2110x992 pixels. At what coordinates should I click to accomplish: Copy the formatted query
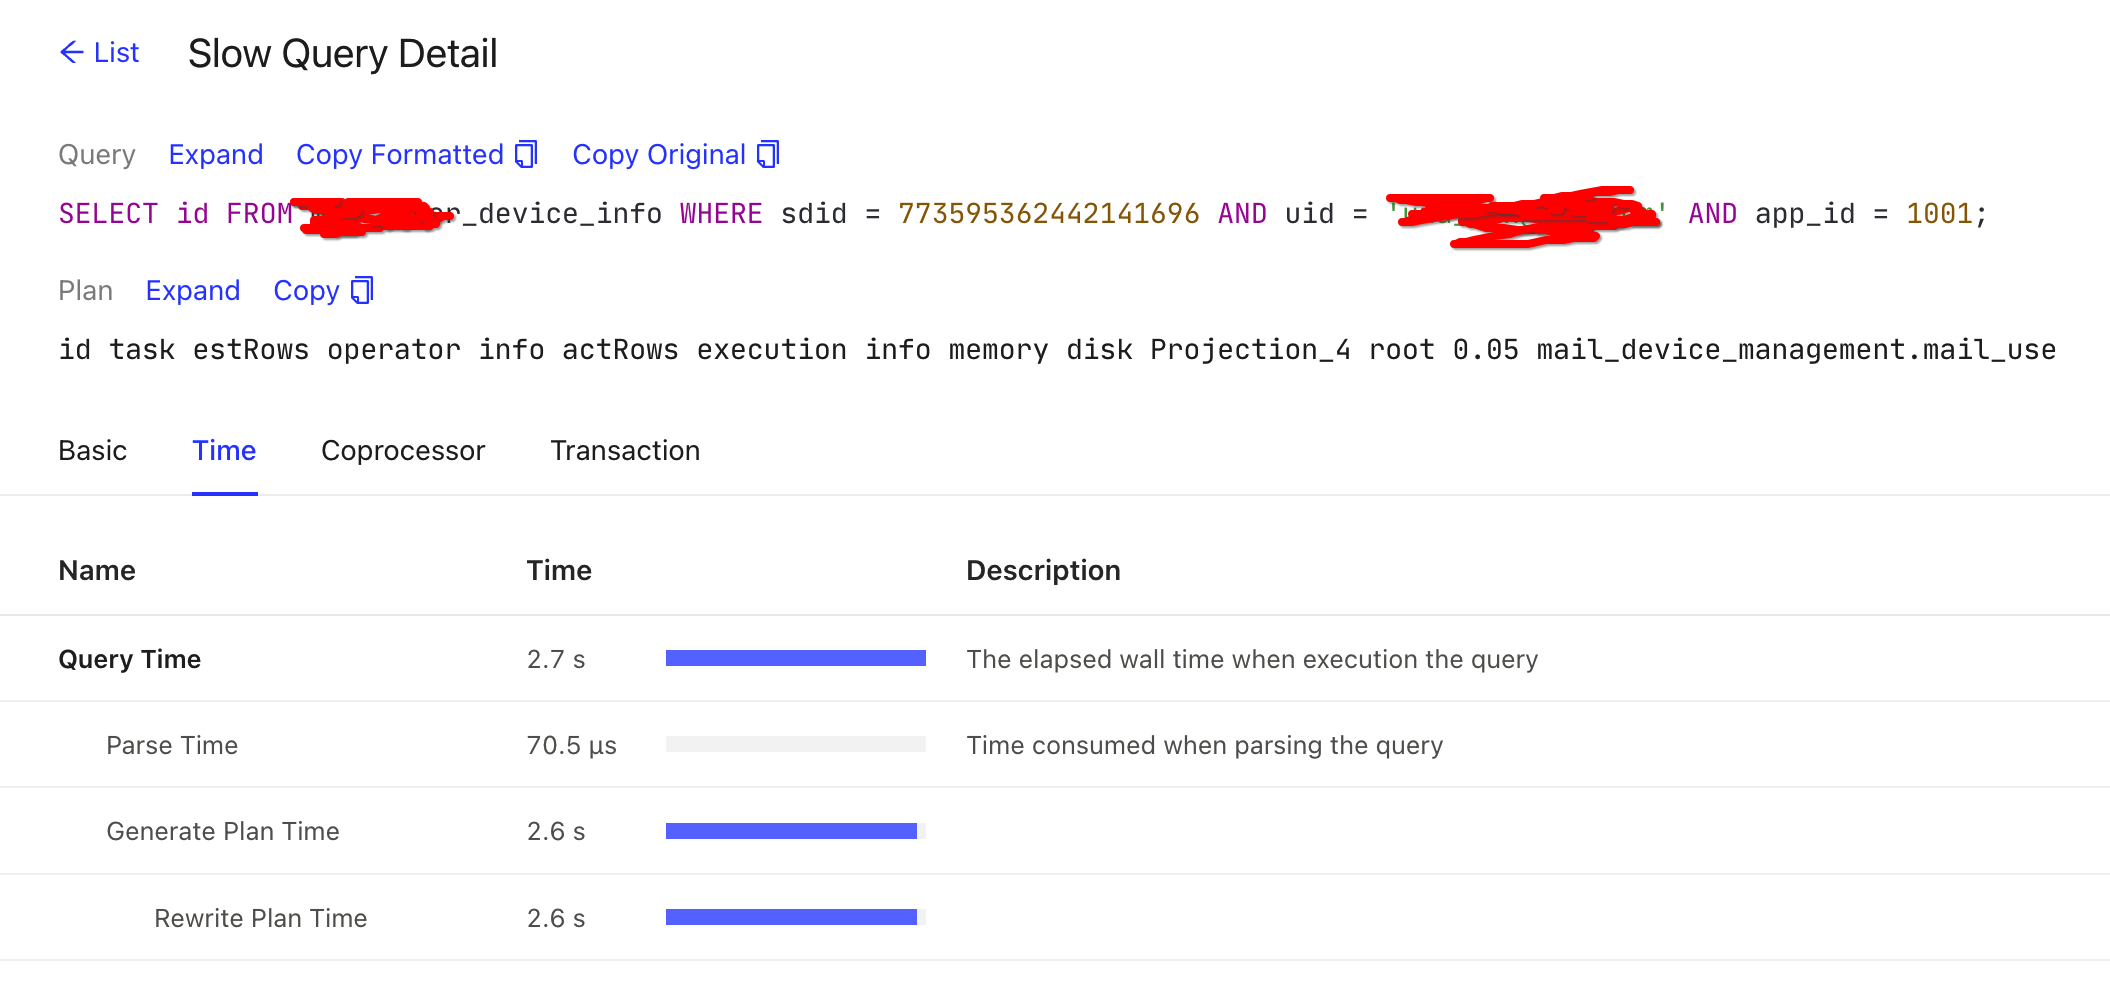coord(417,154)
